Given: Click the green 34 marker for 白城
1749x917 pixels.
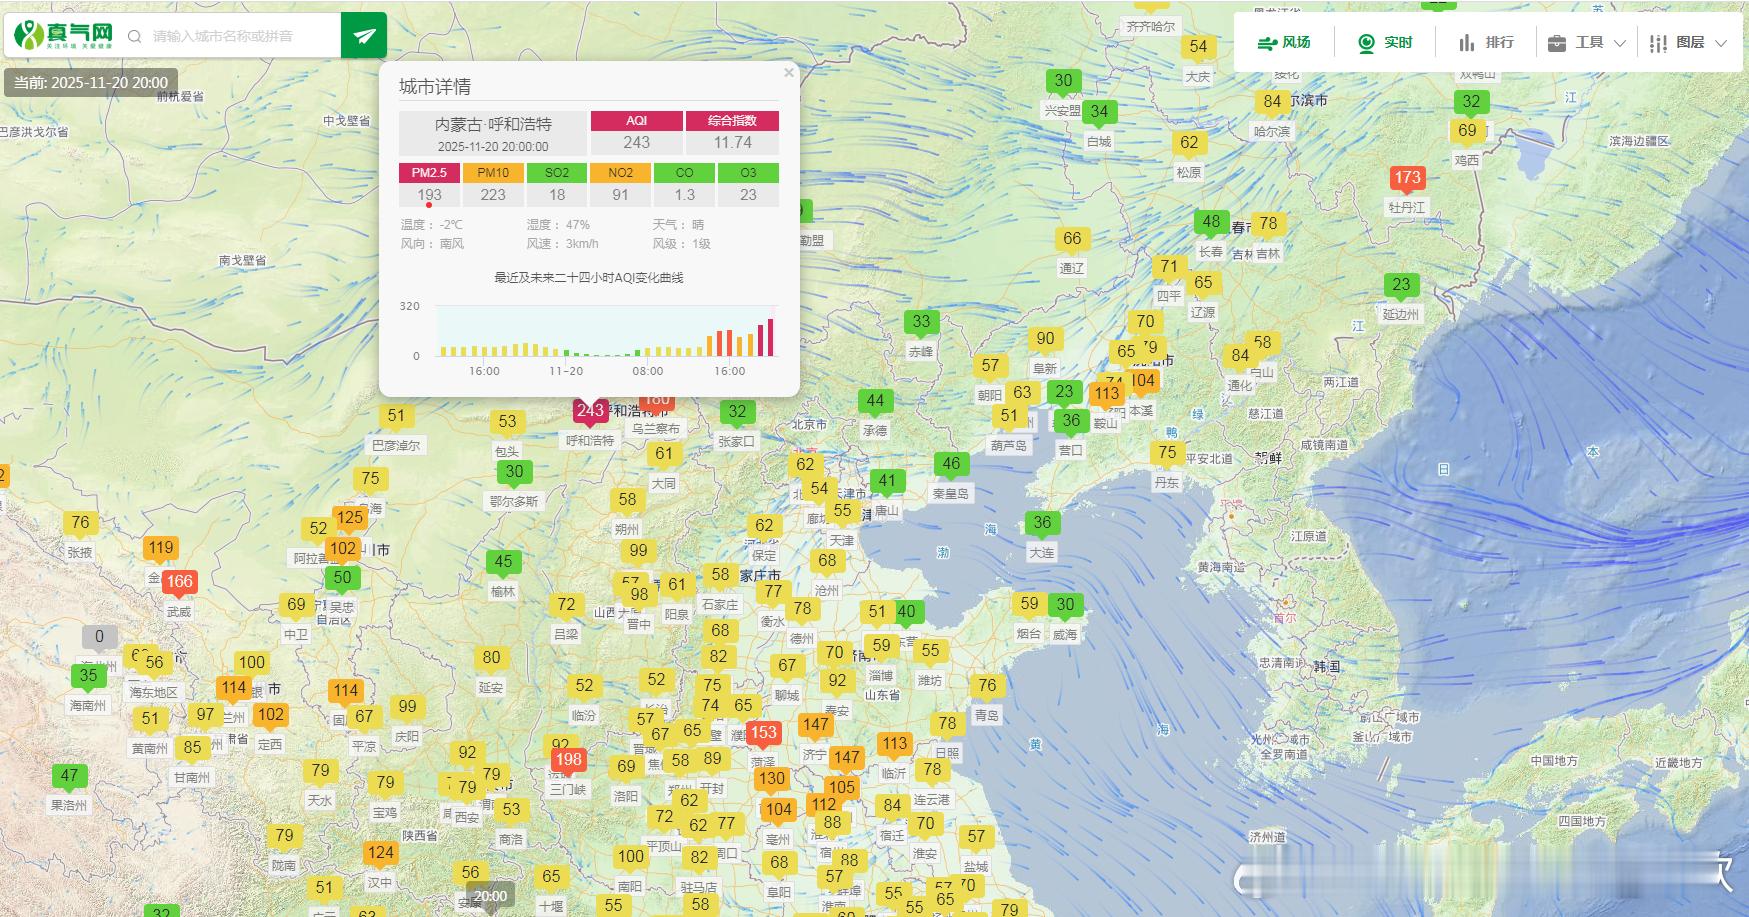Looking at the screenshot, I should [1099, 112].
